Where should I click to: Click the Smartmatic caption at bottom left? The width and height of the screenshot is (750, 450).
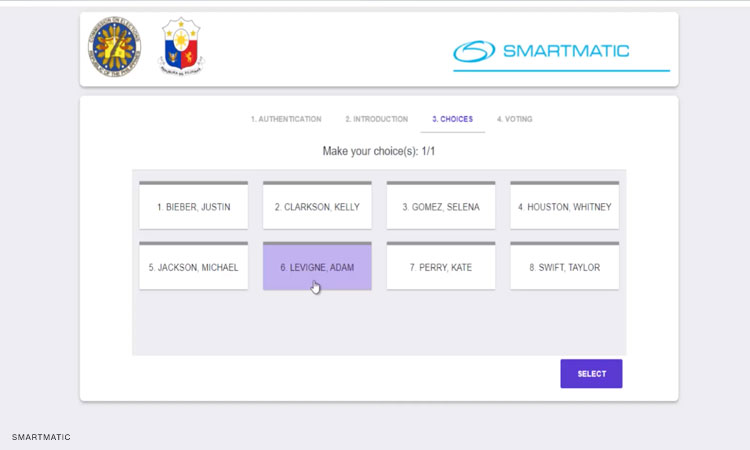41,437
